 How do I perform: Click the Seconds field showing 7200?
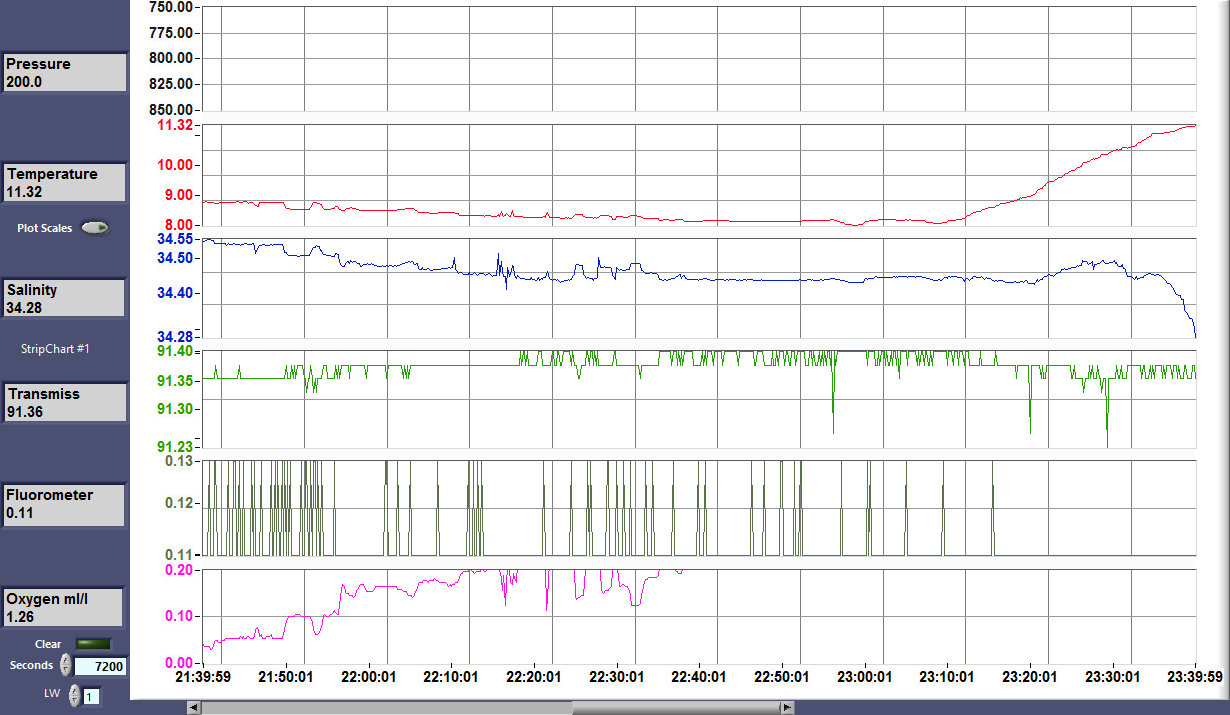pyautogui.click(x=100, y=666)
